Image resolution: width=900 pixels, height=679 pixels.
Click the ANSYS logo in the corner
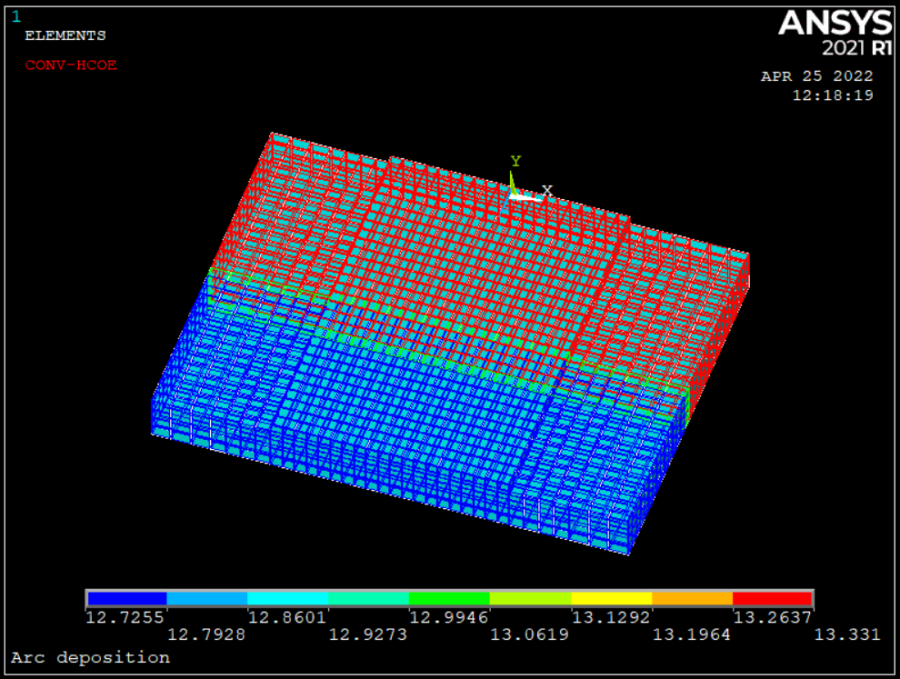[833, 22]
